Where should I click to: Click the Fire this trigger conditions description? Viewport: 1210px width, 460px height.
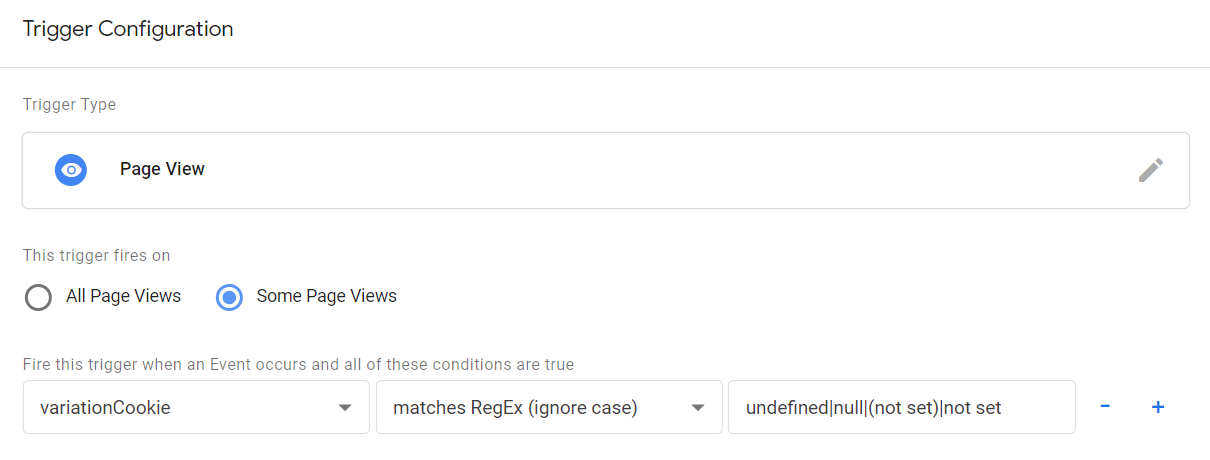pyautogui.click(x=298, y=364)
